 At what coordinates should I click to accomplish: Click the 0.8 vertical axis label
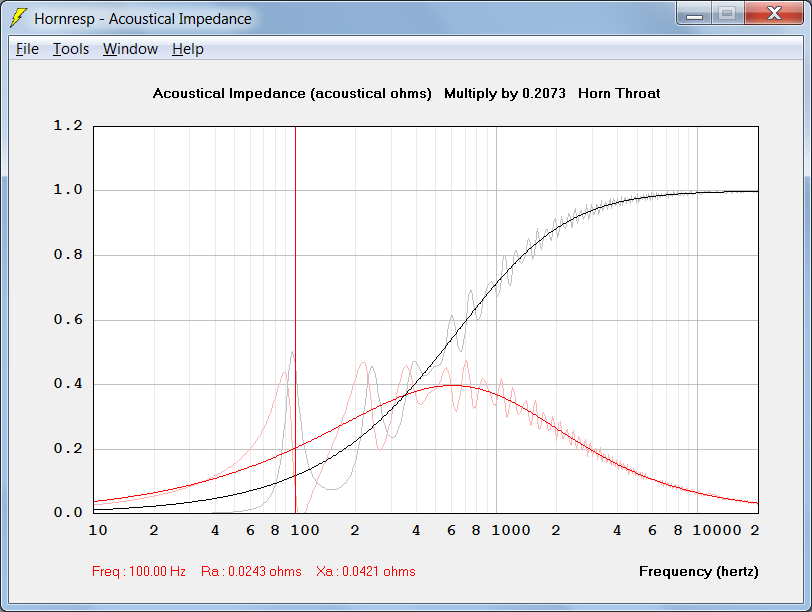pyautogui.click(x=68, y=255)
